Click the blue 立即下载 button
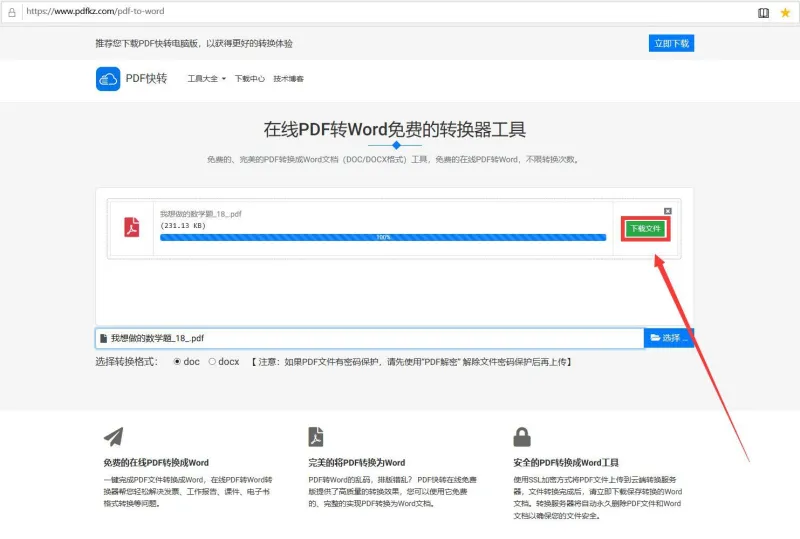The height and width of the screenshot is (539, 800). coord(671,43)
